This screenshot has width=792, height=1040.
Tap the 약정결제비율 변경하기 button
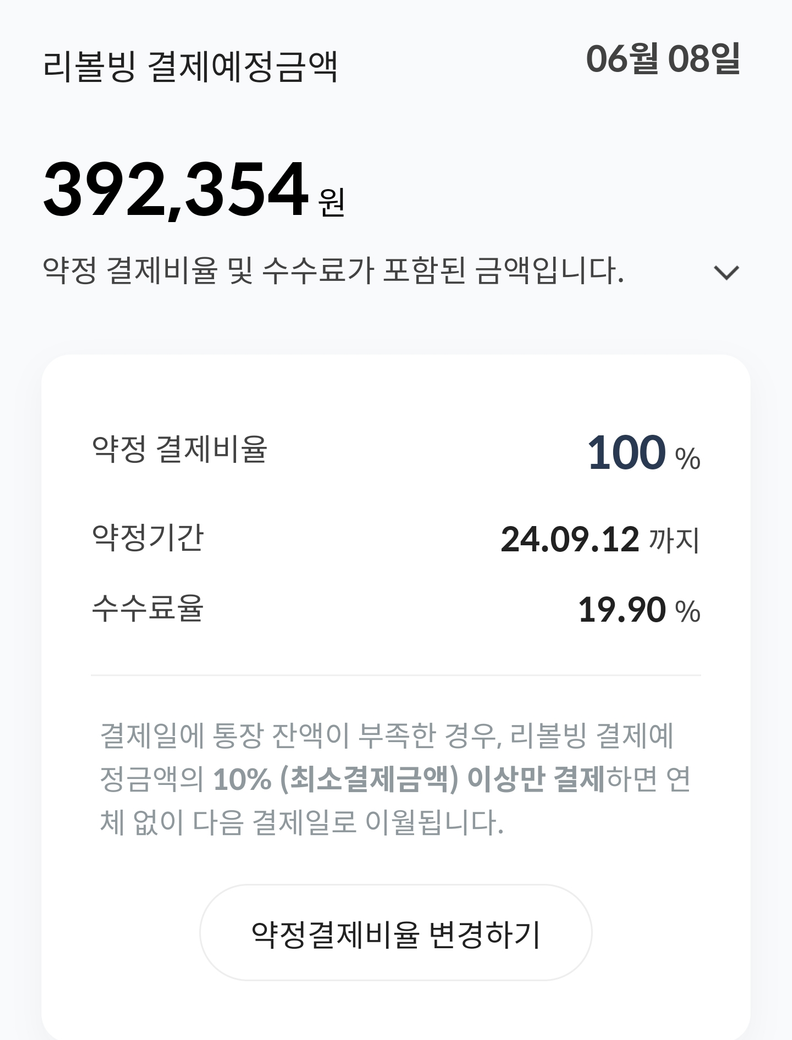[396, 933]
